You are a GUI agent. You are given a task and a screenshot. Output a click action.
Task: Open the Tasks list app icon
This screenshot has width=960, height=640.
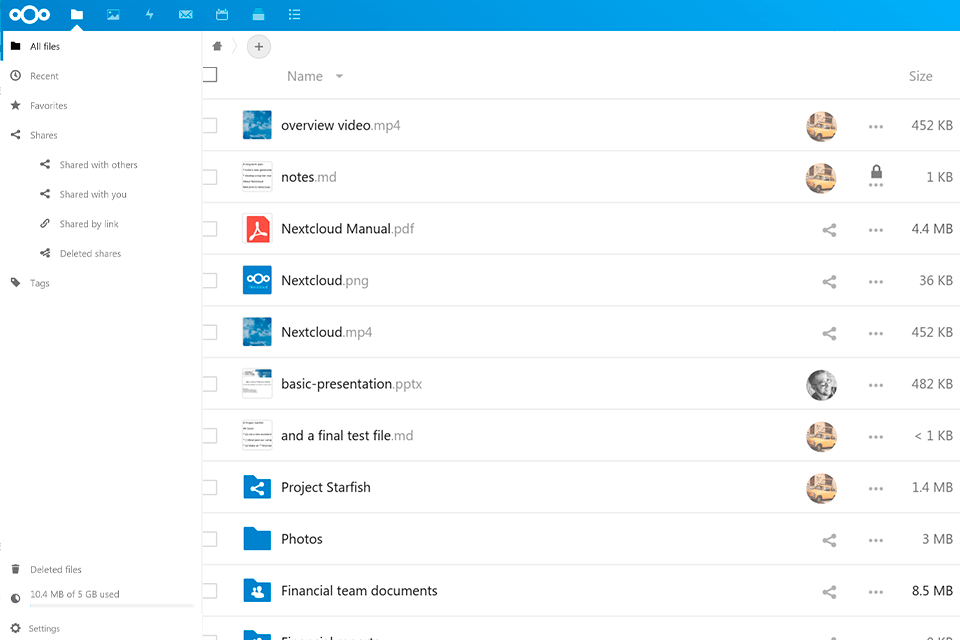294,15
